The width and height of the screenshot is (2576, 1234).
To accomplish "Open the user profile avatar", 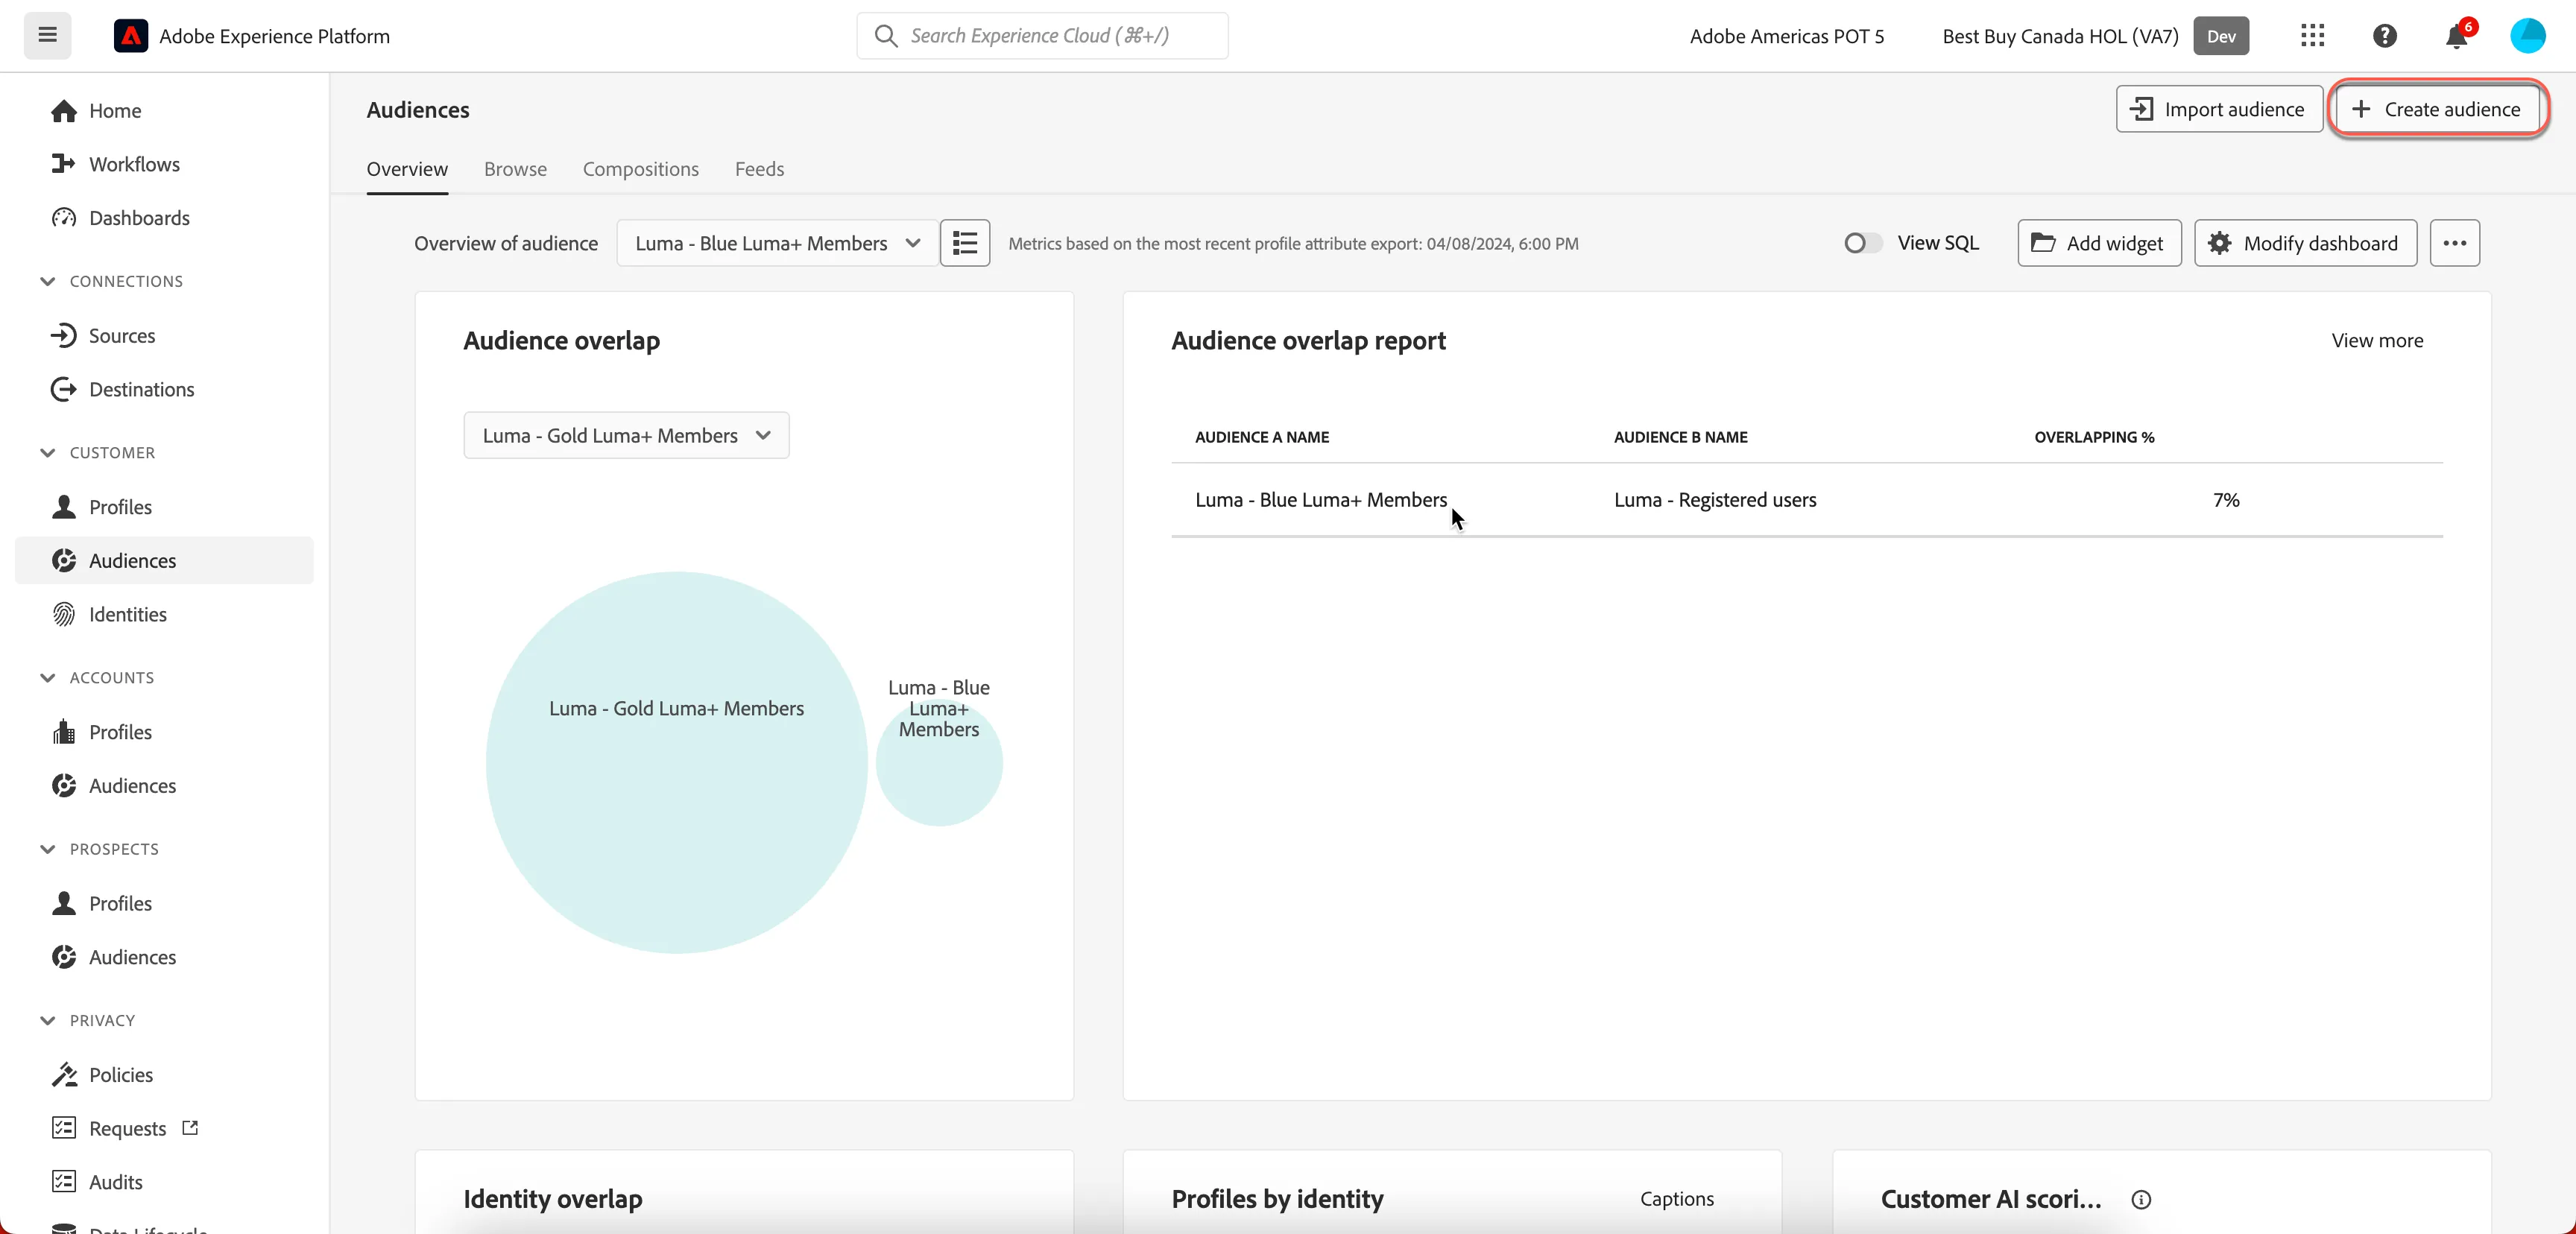I will click(x=2528, y=36).
